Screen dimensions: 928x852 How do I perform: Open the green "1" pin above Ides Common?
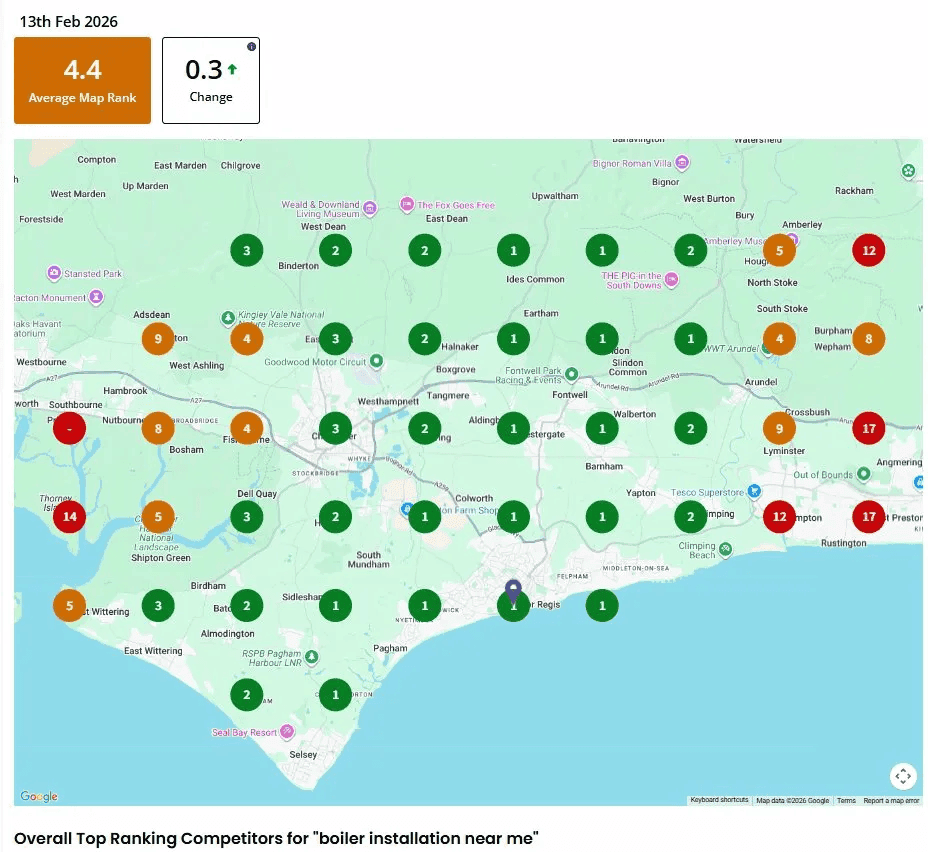(x=513, y=250)
